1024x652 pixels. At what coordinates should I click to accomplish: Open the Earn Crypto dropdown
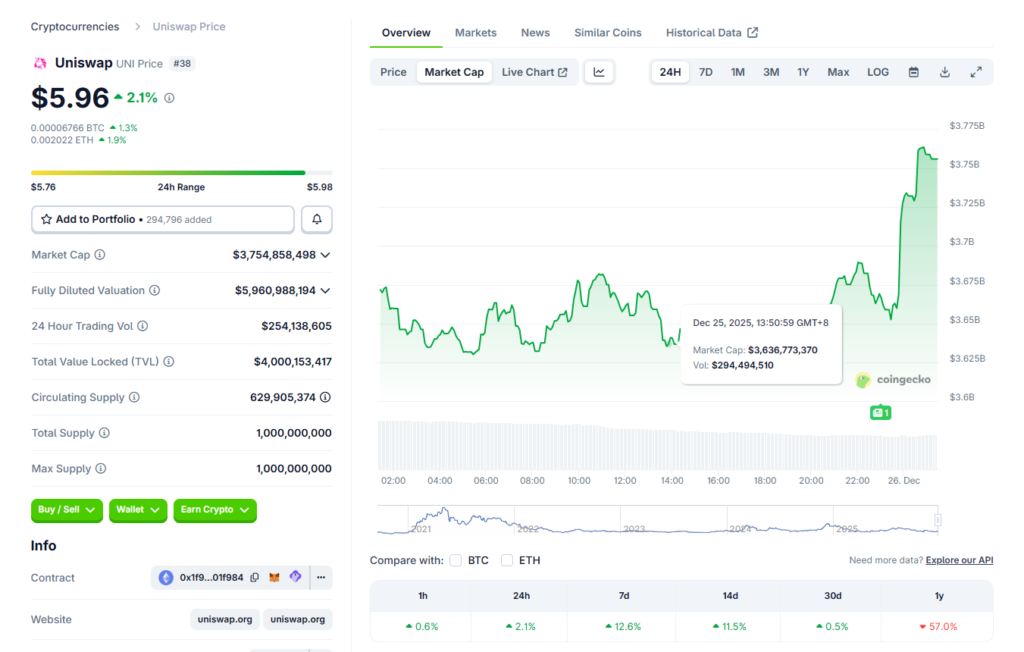tap(214, 510)
